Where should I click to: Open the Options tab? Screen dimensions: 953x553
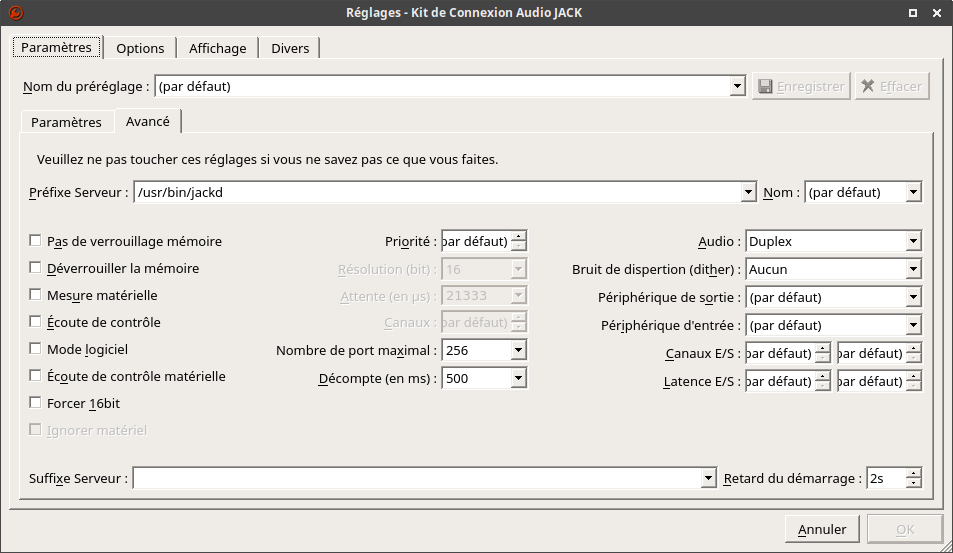140,48
